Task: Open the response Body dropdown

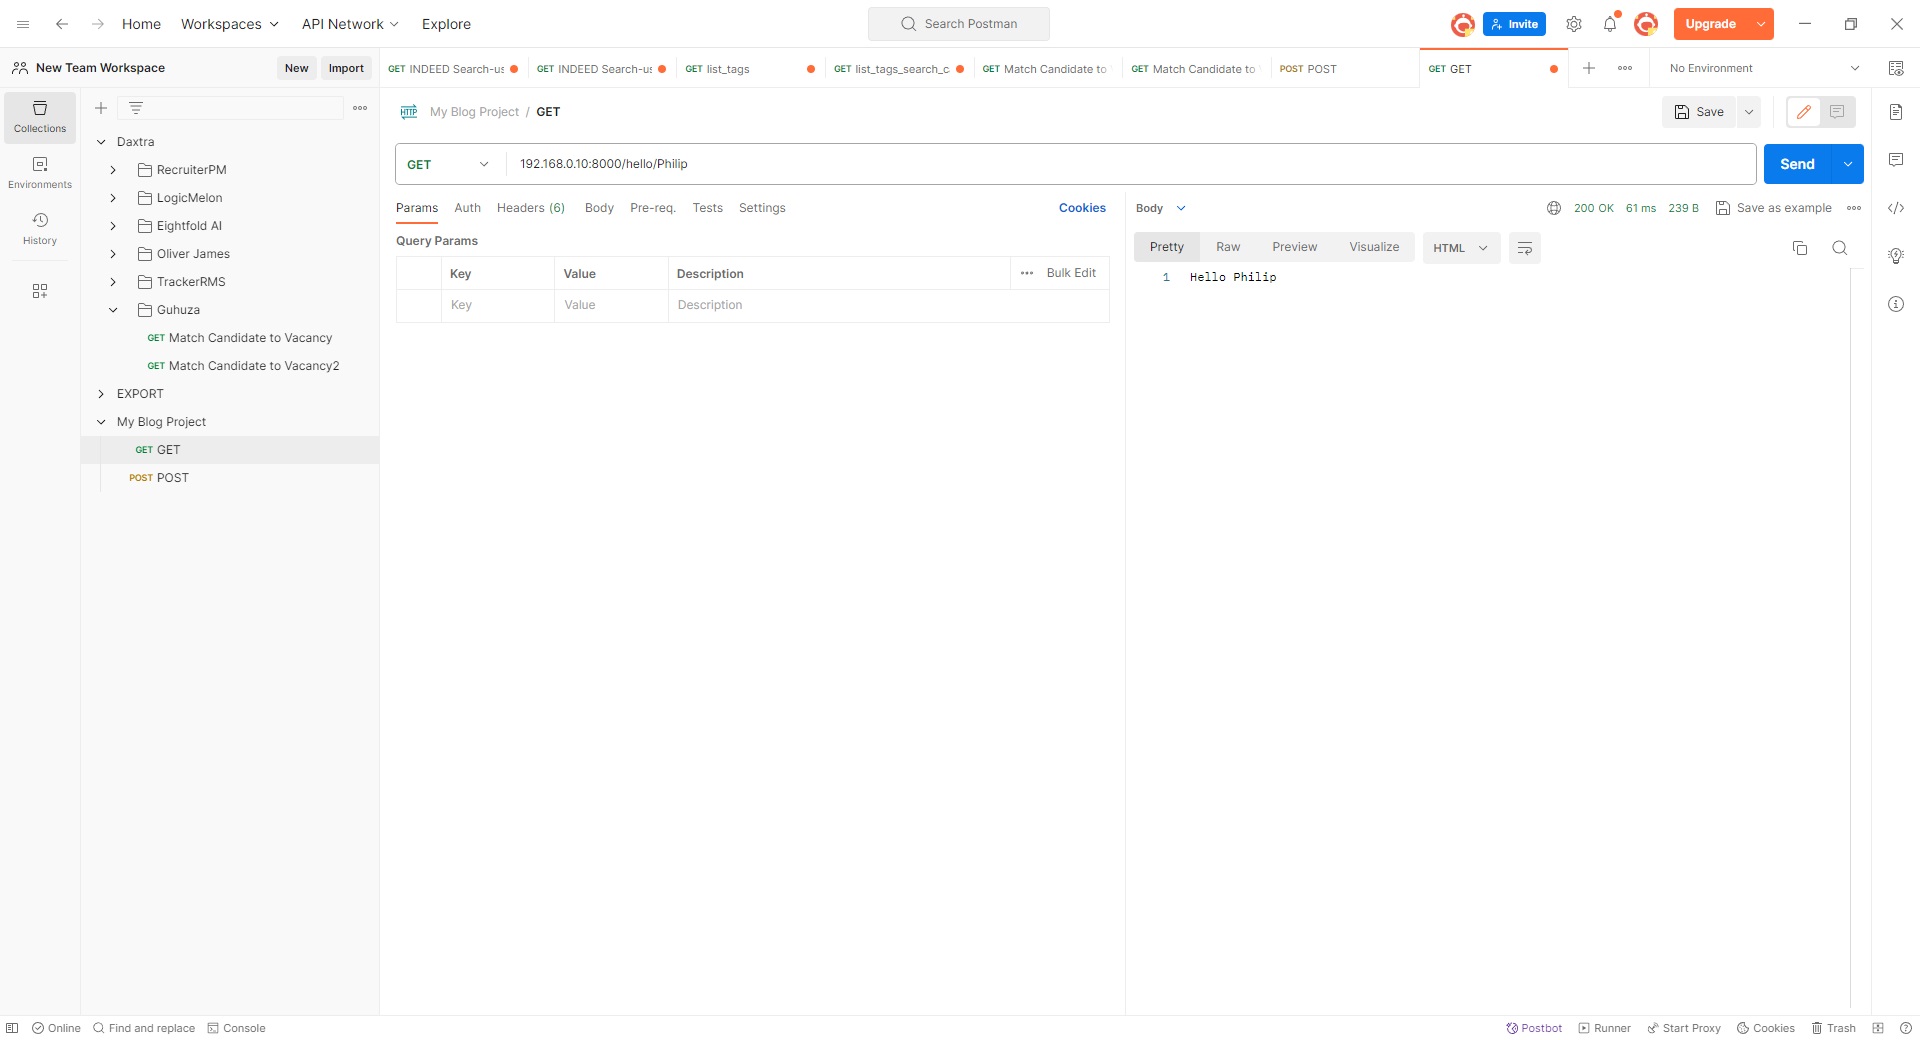Action: coord(1161,208)
